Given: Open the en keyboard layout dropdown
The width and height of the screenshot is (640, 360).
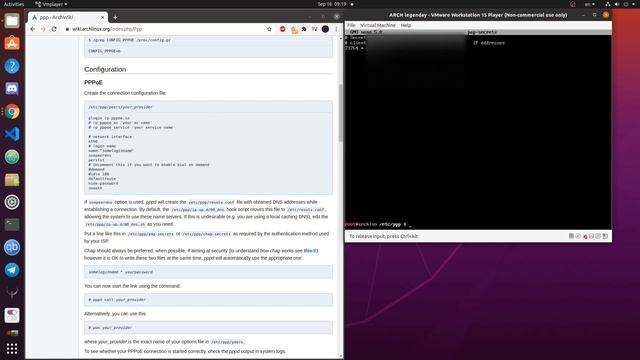Looking at the screenshot, I should pyautogui.click(x=589, y=4).
